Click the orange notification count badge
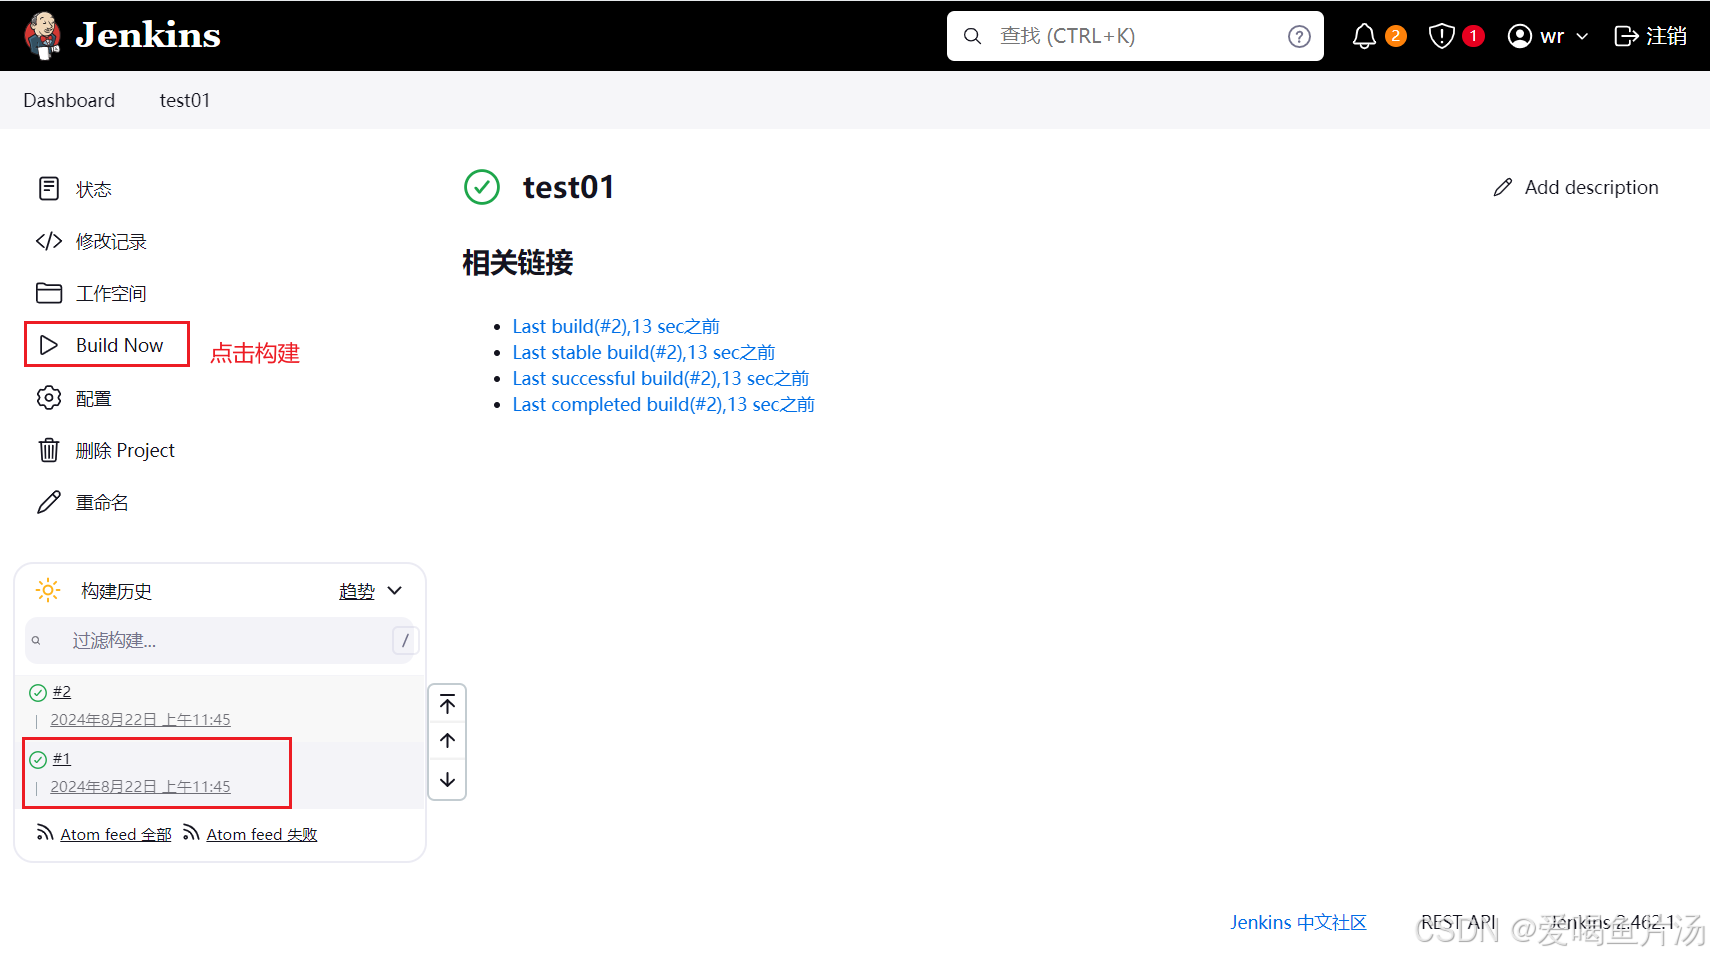 point(1396,36)
